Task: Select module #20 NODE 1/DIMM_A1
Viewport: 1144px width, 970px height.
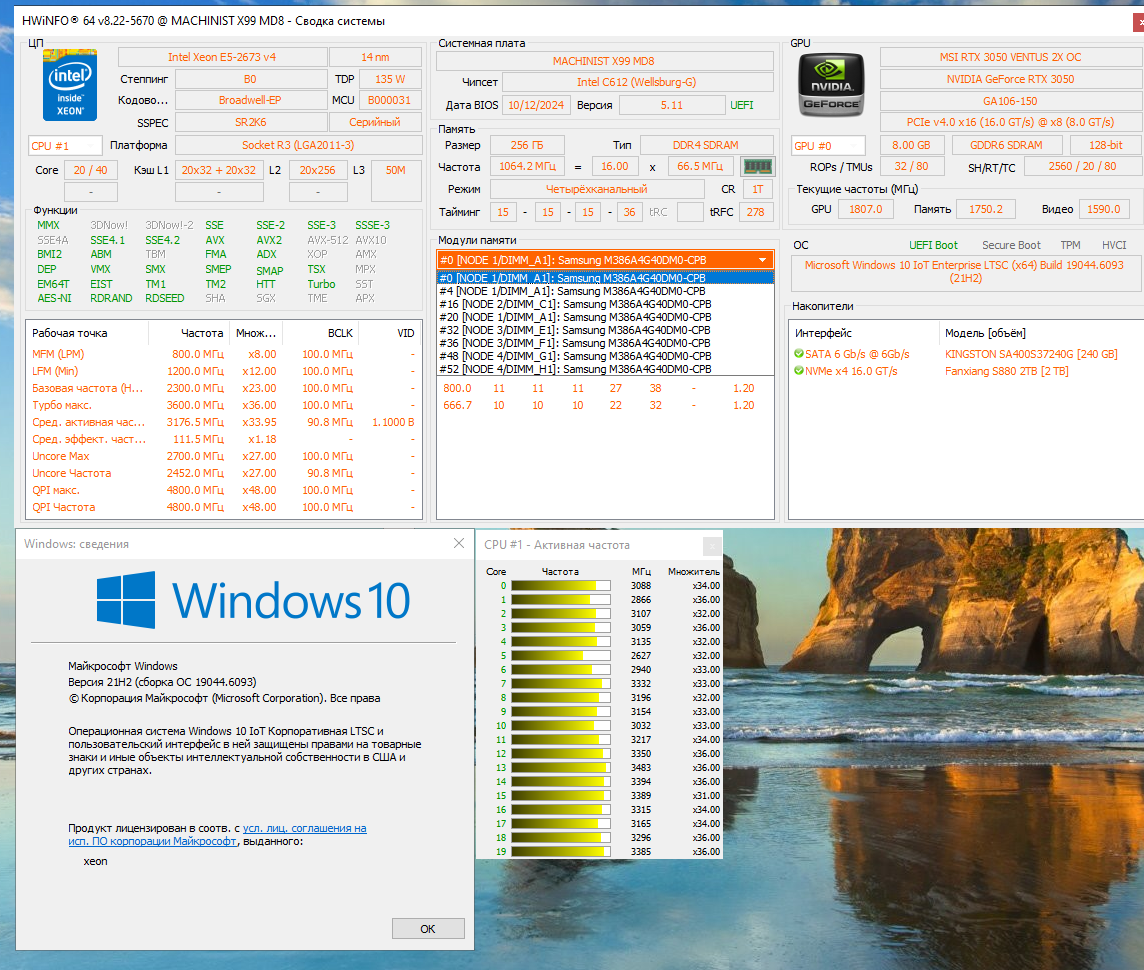Action: click(x=605, y=317)
